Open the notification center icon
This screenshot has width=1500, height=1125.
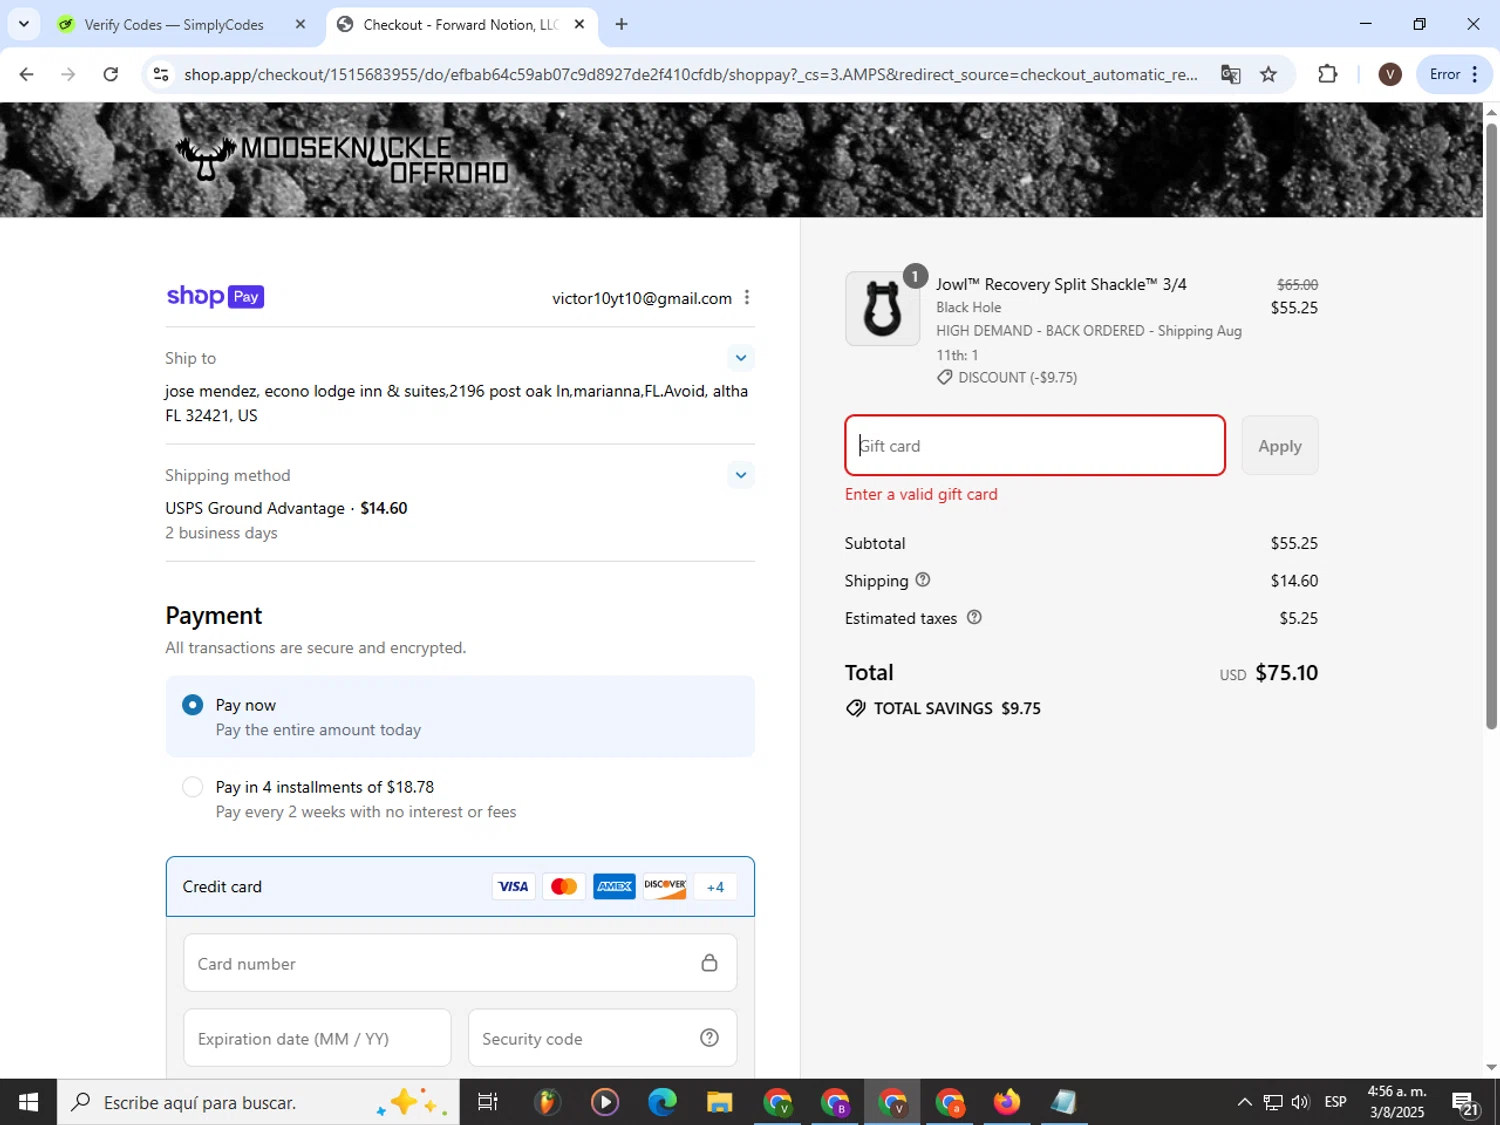(1466, 1102)
